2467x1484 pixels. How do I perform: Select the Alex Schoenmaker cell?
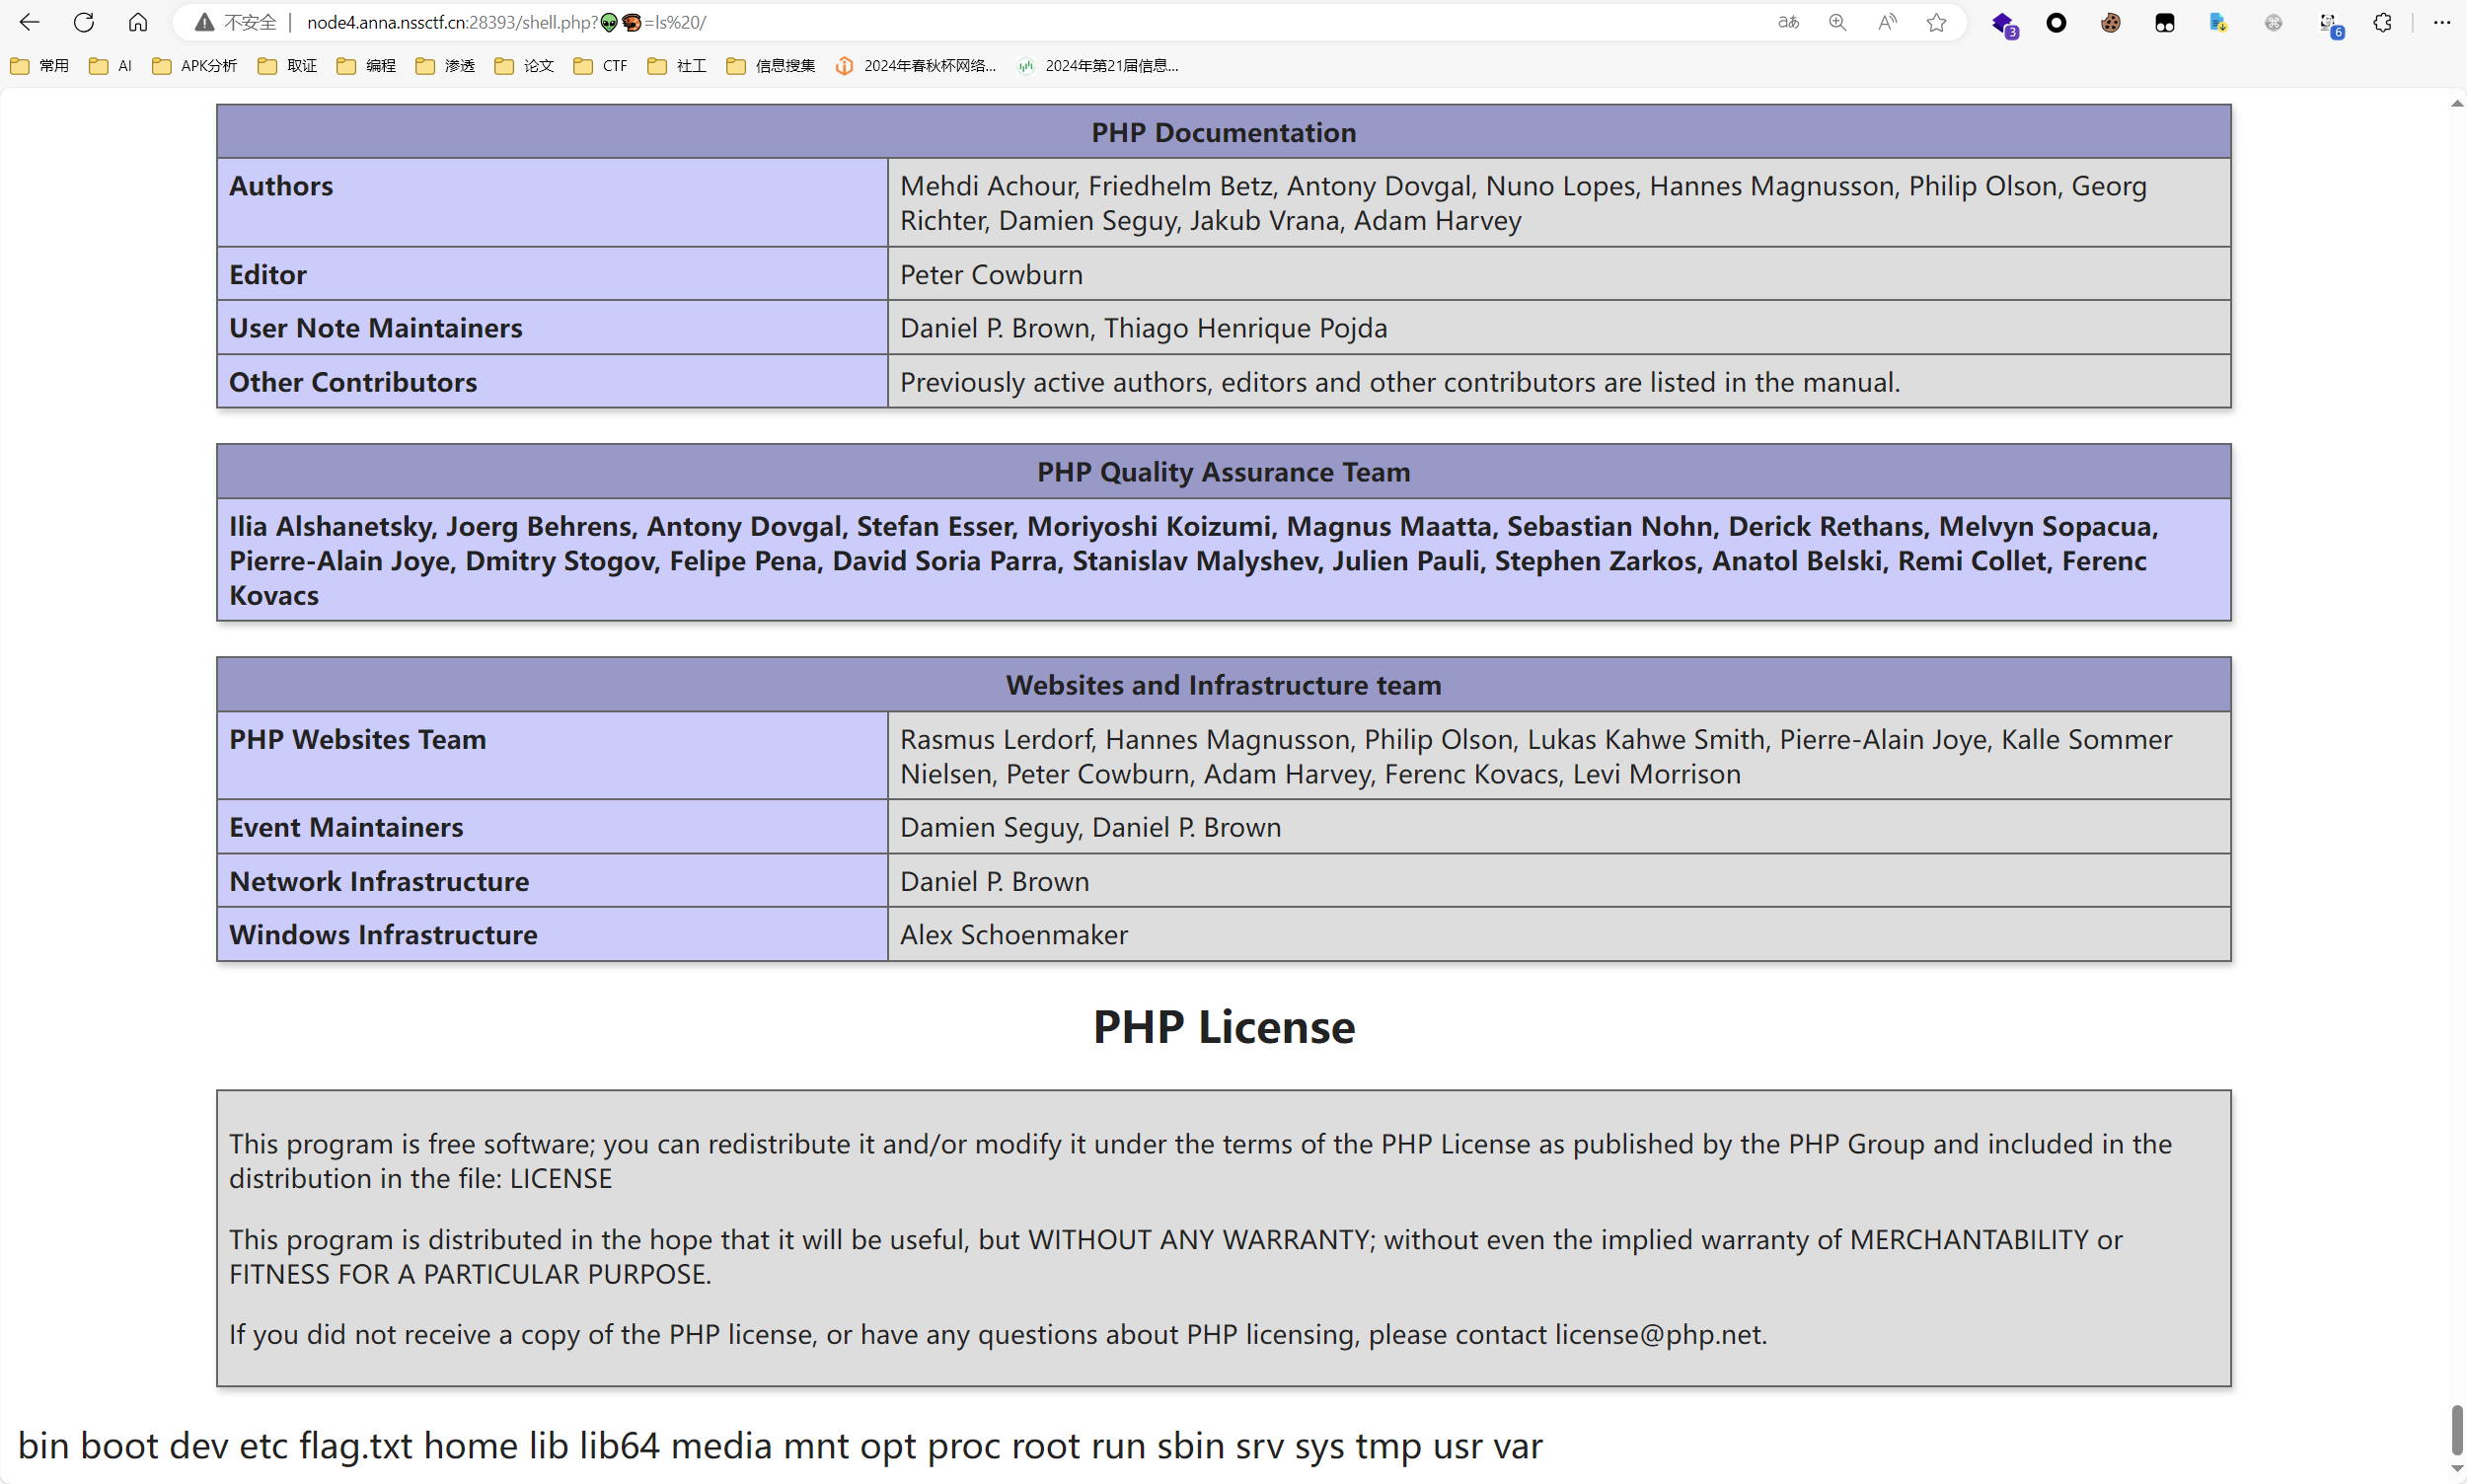[x=1558, y=934]
